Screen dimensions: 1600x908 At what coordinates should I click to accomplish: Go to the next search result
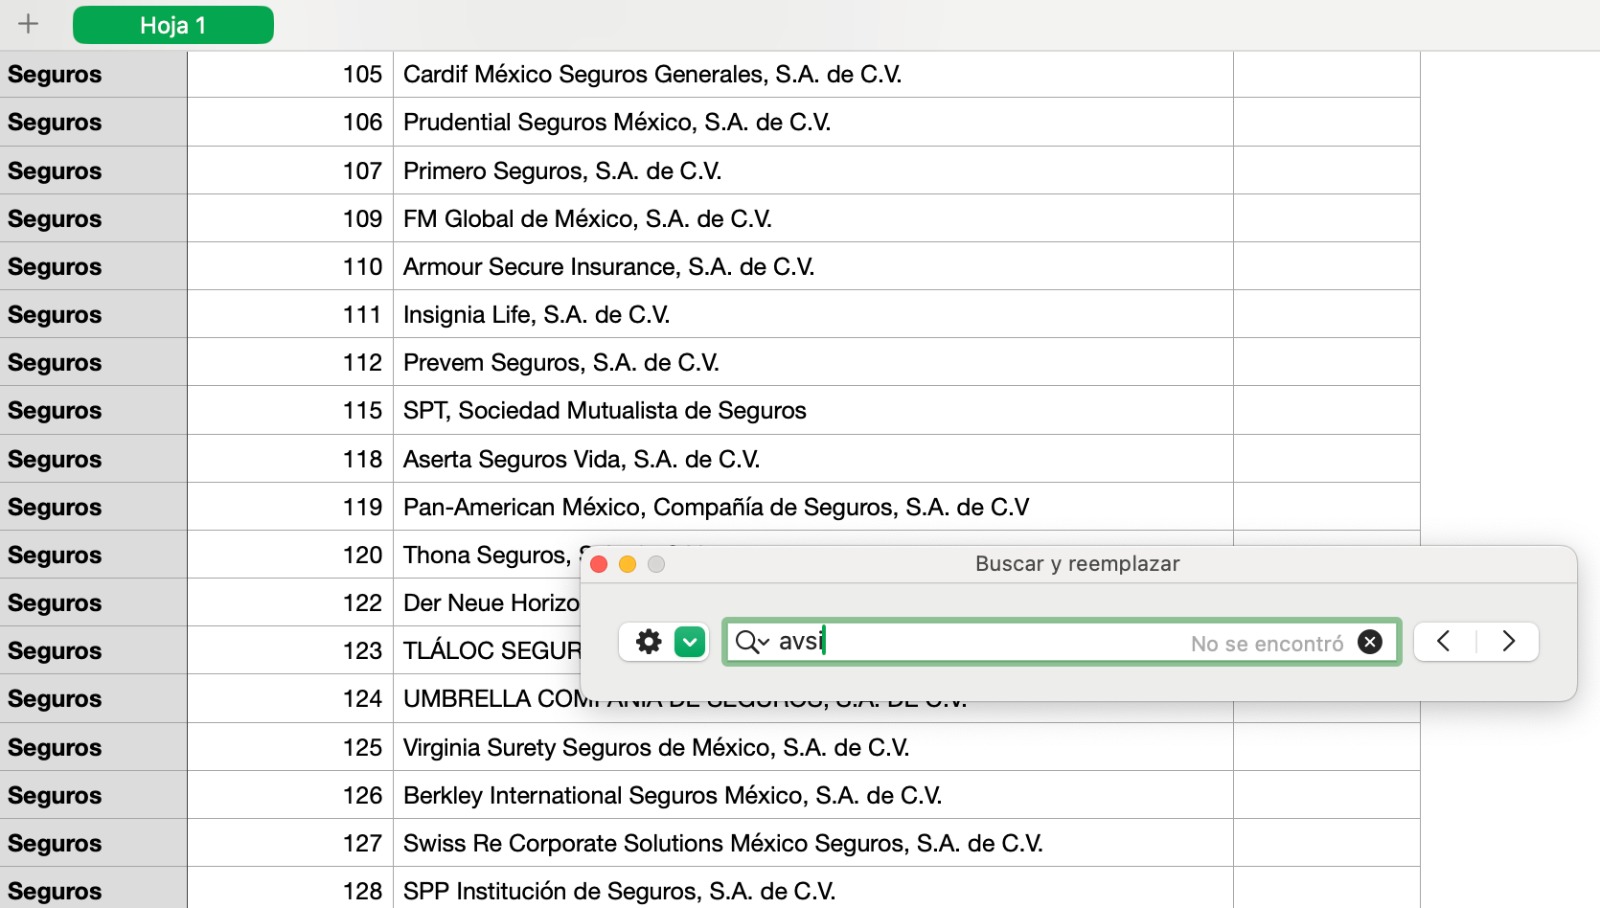[1508, 641]
